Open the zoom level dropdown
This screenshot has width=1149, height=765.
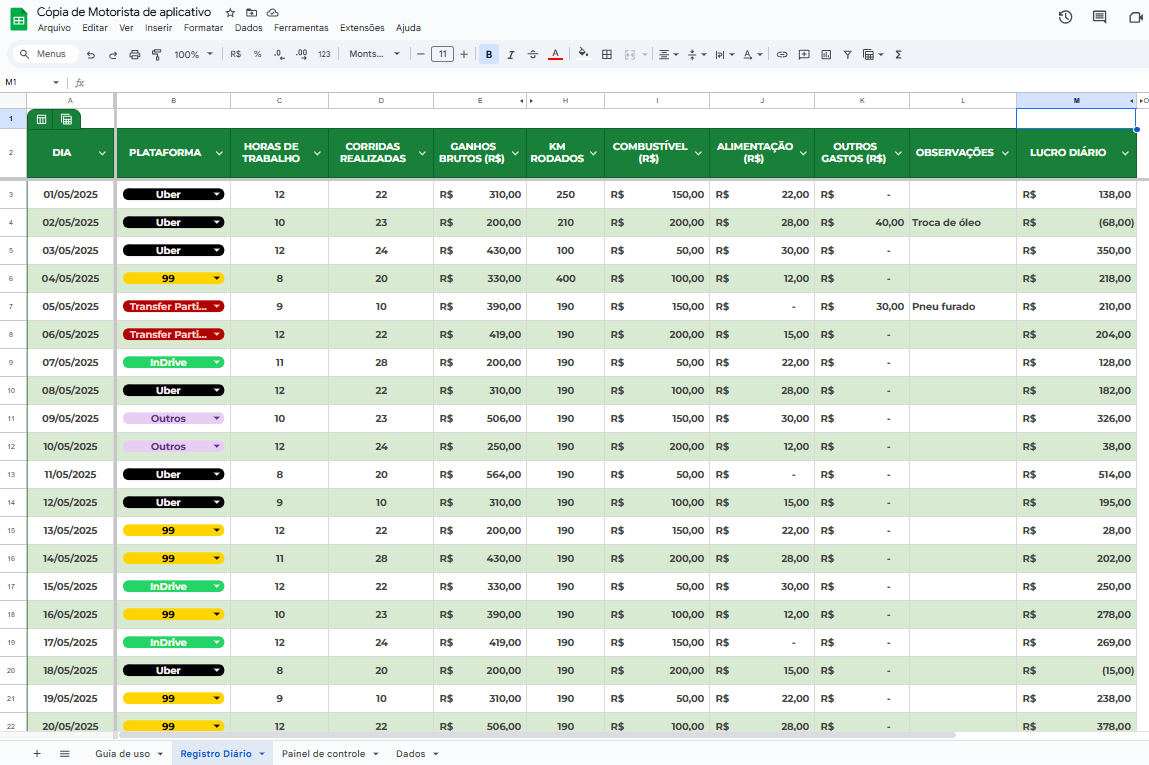click(x=194, y=54)
